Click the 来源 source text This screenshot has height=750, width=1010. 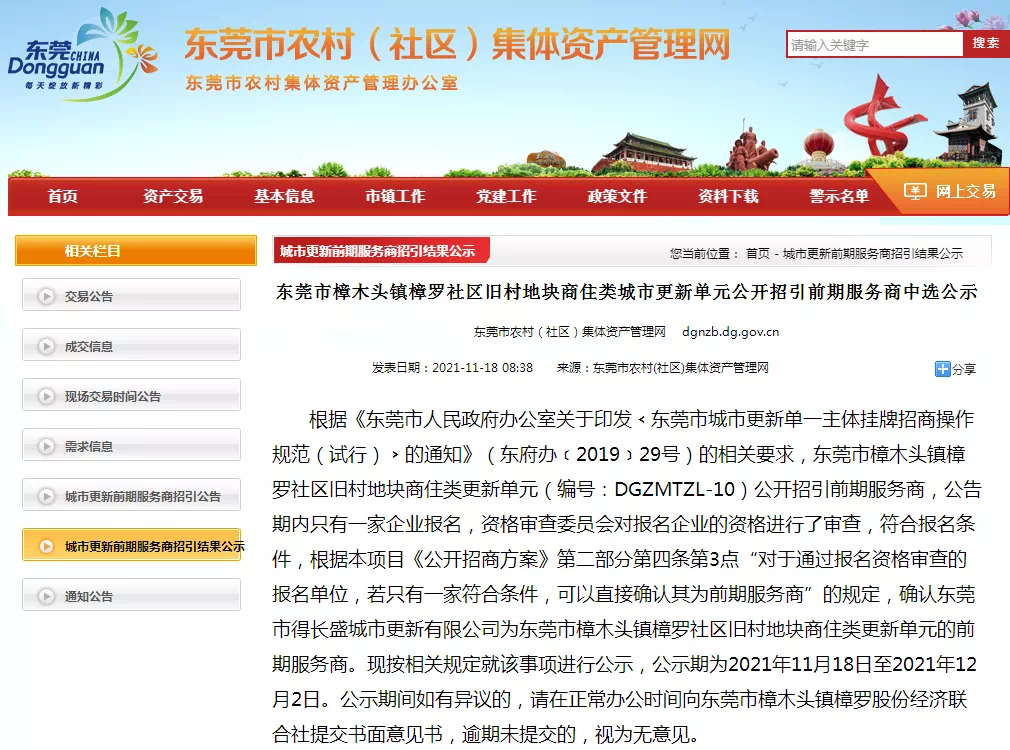pyautogui.click(x=663, y=368)
